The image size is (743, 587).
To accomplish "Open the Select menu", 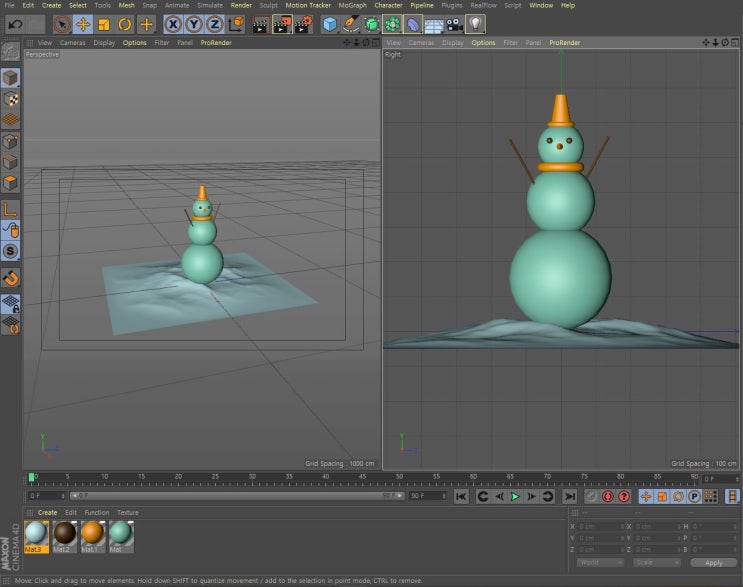I will 78,5.
